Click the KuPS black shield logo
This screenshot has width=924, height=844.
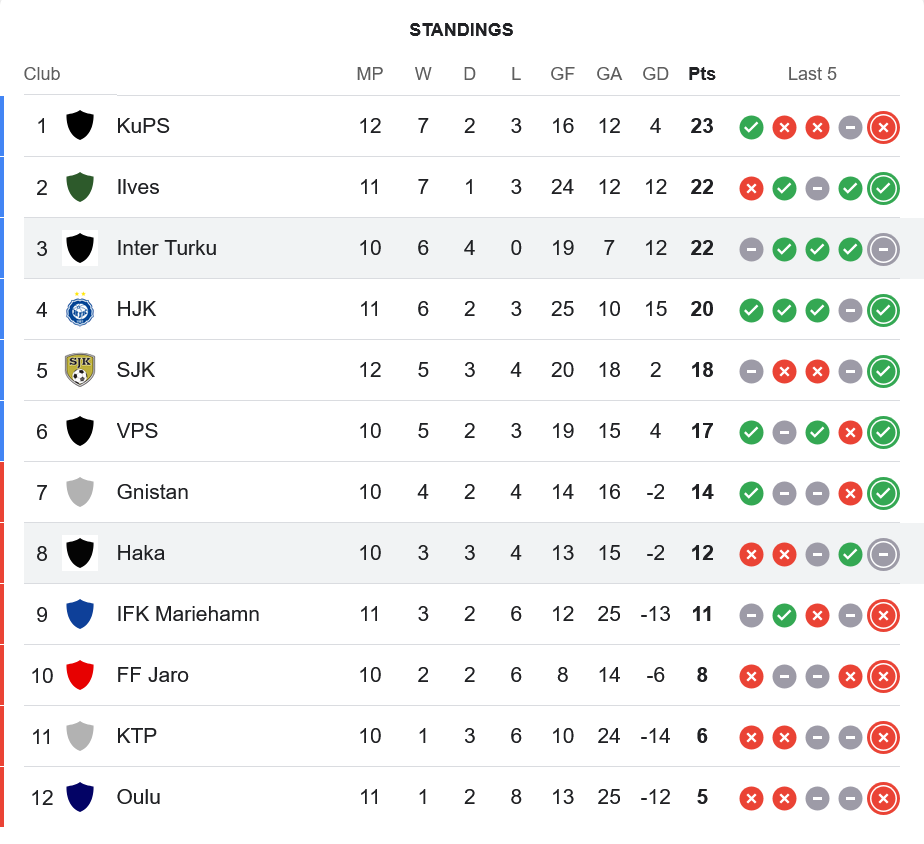[80, 126]
